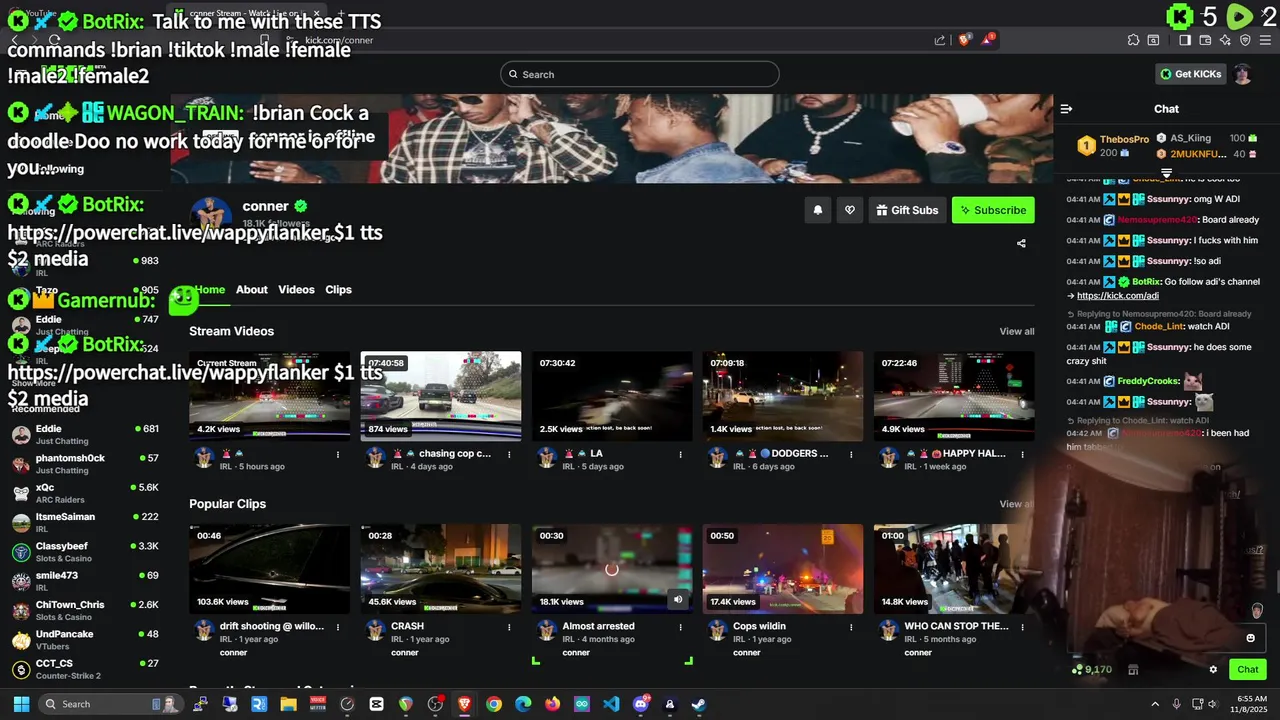The width and height of the screenshot is (1280, 720).
Task: Switch to the About tab
Action: 252,289
